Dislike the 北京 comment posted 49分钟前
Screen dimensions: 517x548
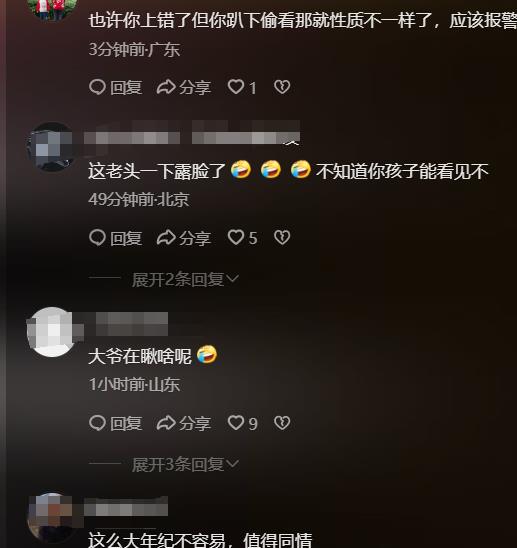click(x=282, y=238)
